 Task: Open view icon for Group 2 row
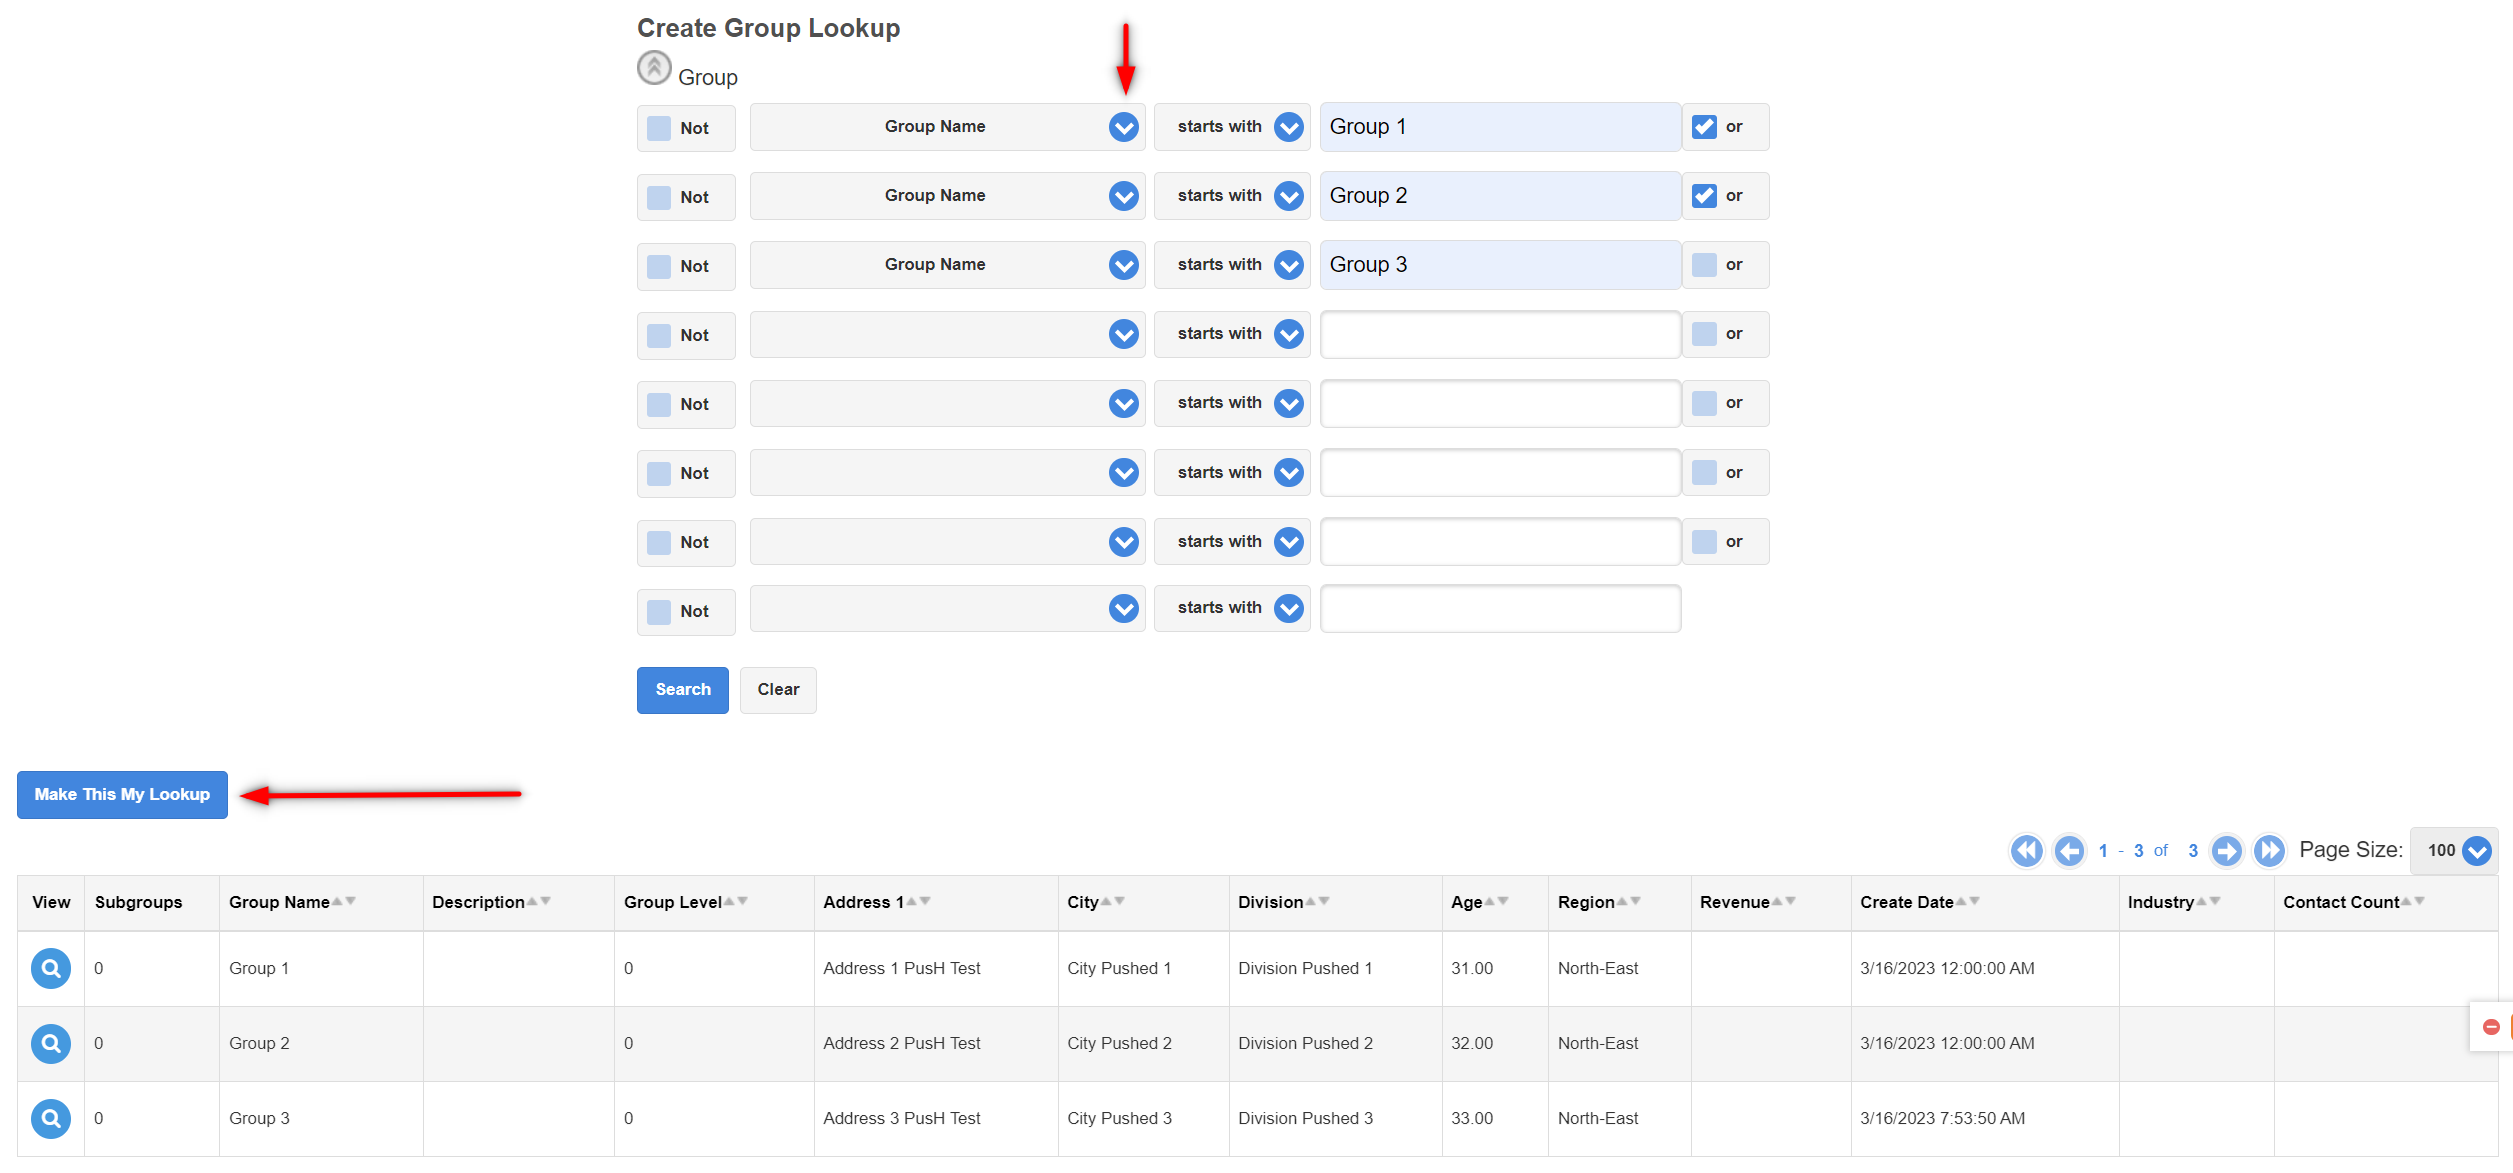pyautogui.click(x=50, y=1043)
